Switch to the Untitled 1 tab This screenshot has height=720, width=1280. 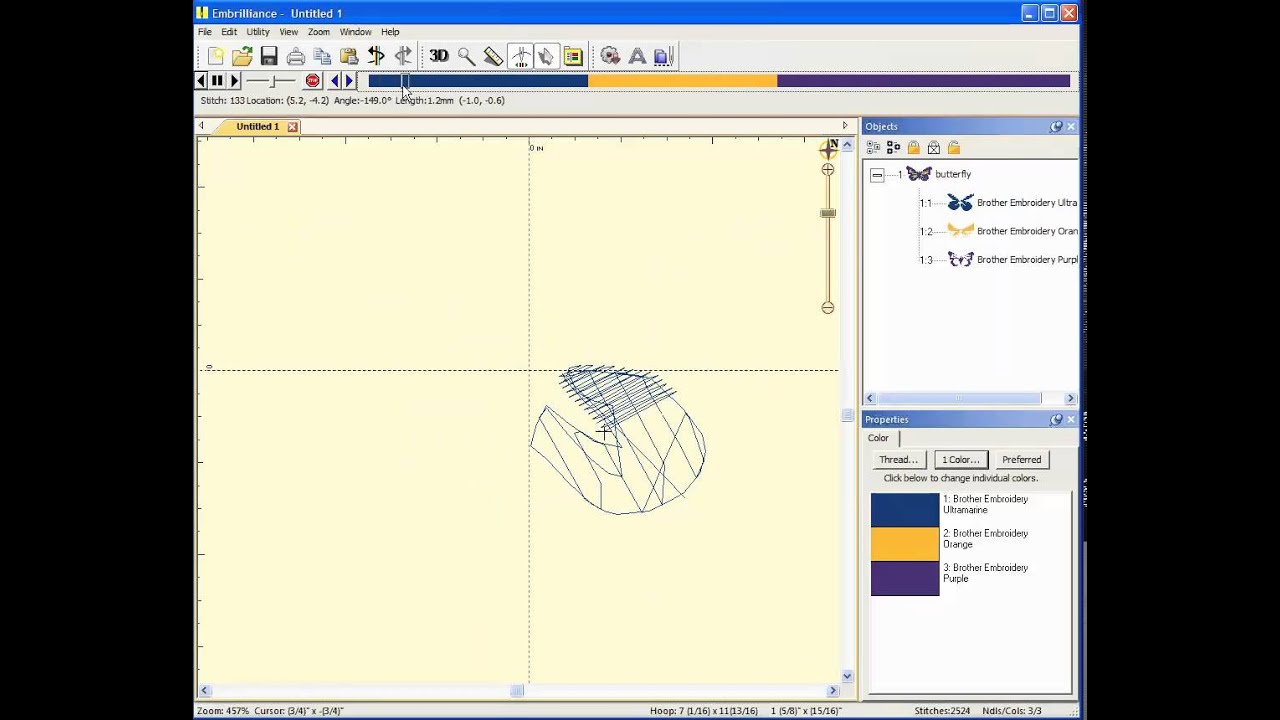258,127
